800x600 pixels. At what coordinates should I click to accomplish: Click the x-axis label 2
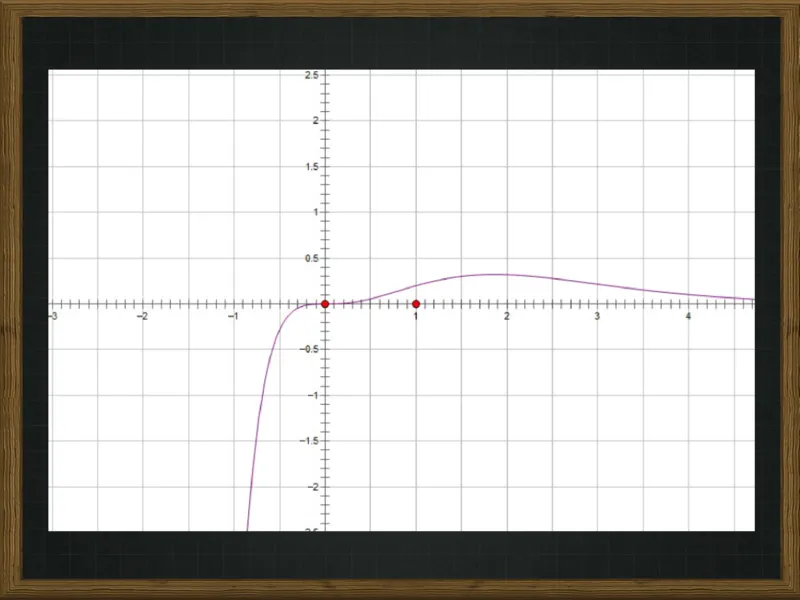pyautogui.click(x=507, y=316)
